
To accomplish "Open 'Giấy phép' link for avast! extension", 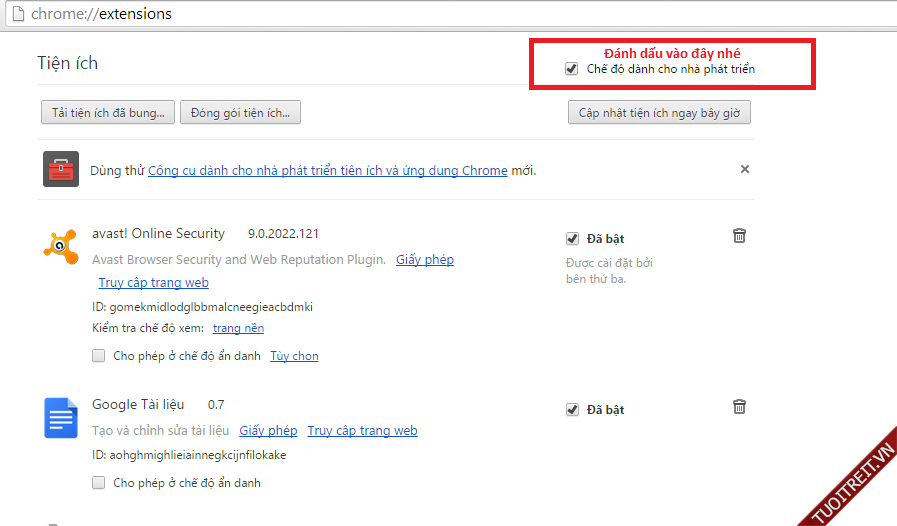I will (424, 260).
